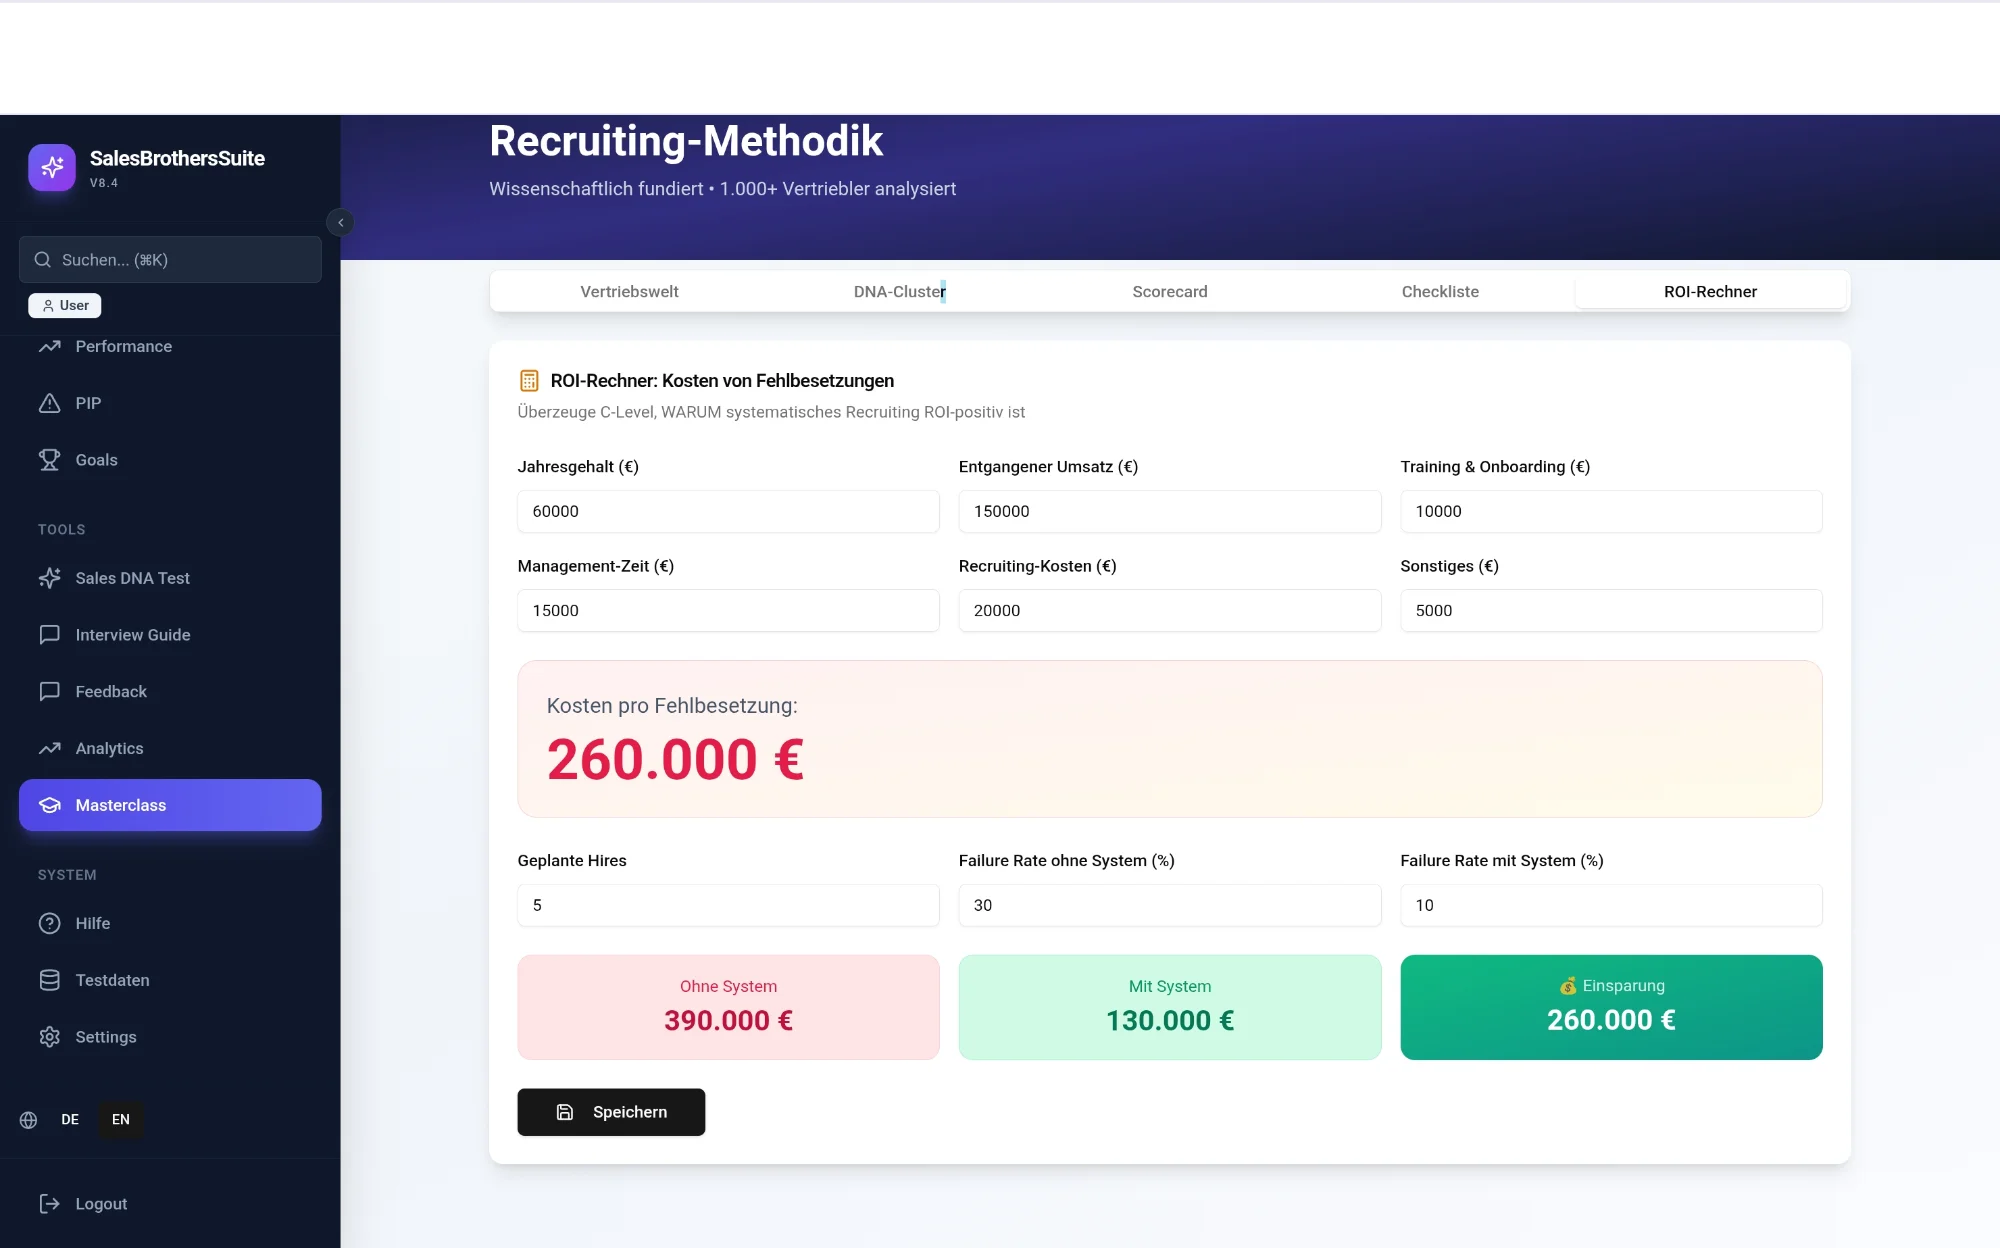Switch language to DE
2000x1248 pixels.
pyautogui.click(x=70, y=1119)
